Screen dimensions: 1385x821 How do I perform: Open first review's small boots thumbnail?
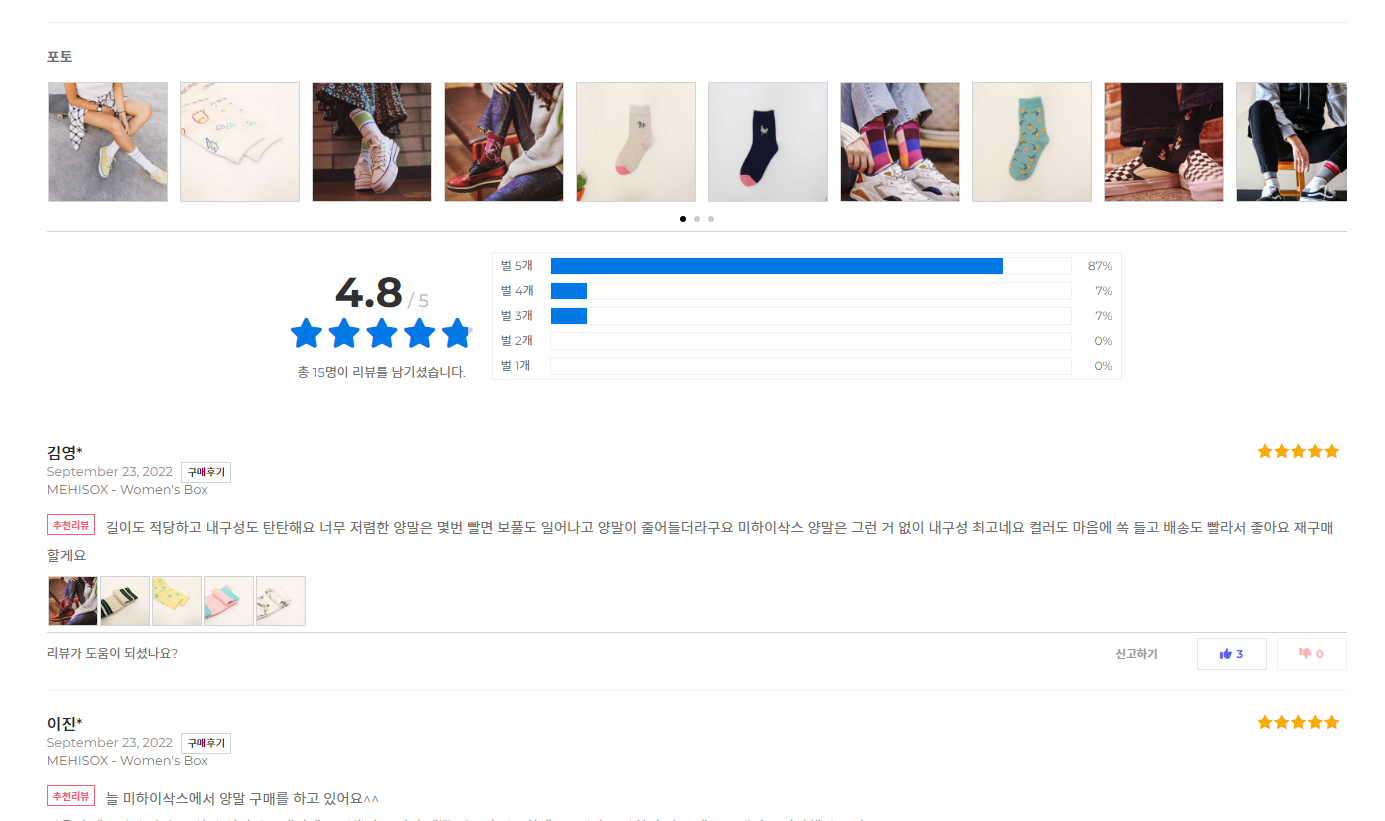click(x=73, y=601)
